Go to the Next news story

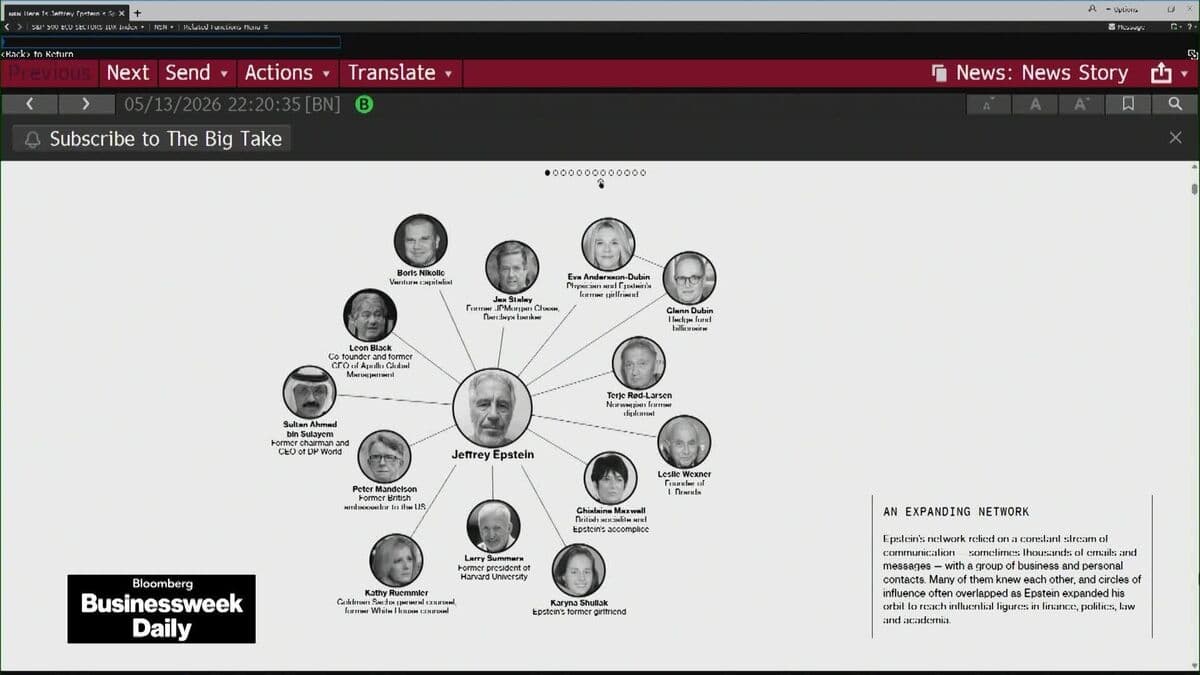click(x=128, y=73)
